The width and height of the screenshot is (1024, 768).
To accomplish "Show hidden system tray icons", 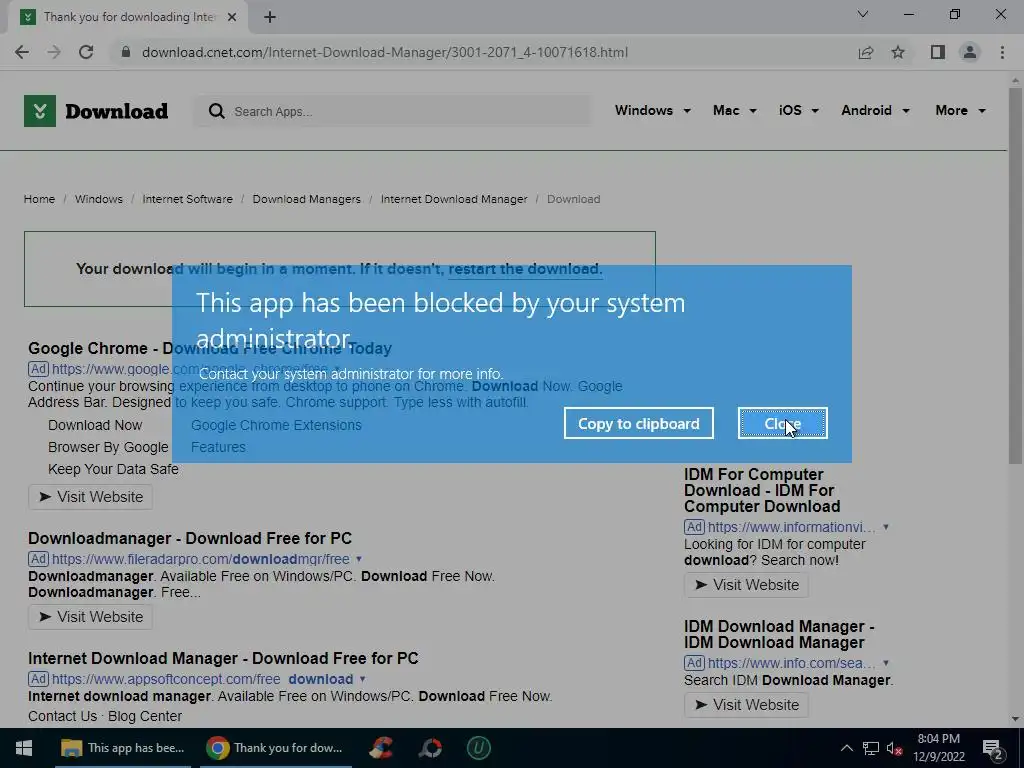I will coord(846,748).
